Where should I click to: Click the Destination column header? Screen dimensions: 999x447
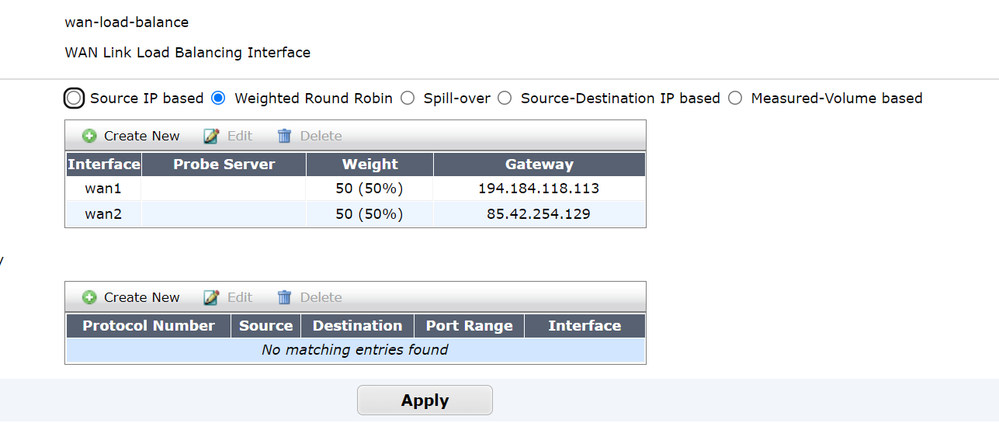pos(357,325)
